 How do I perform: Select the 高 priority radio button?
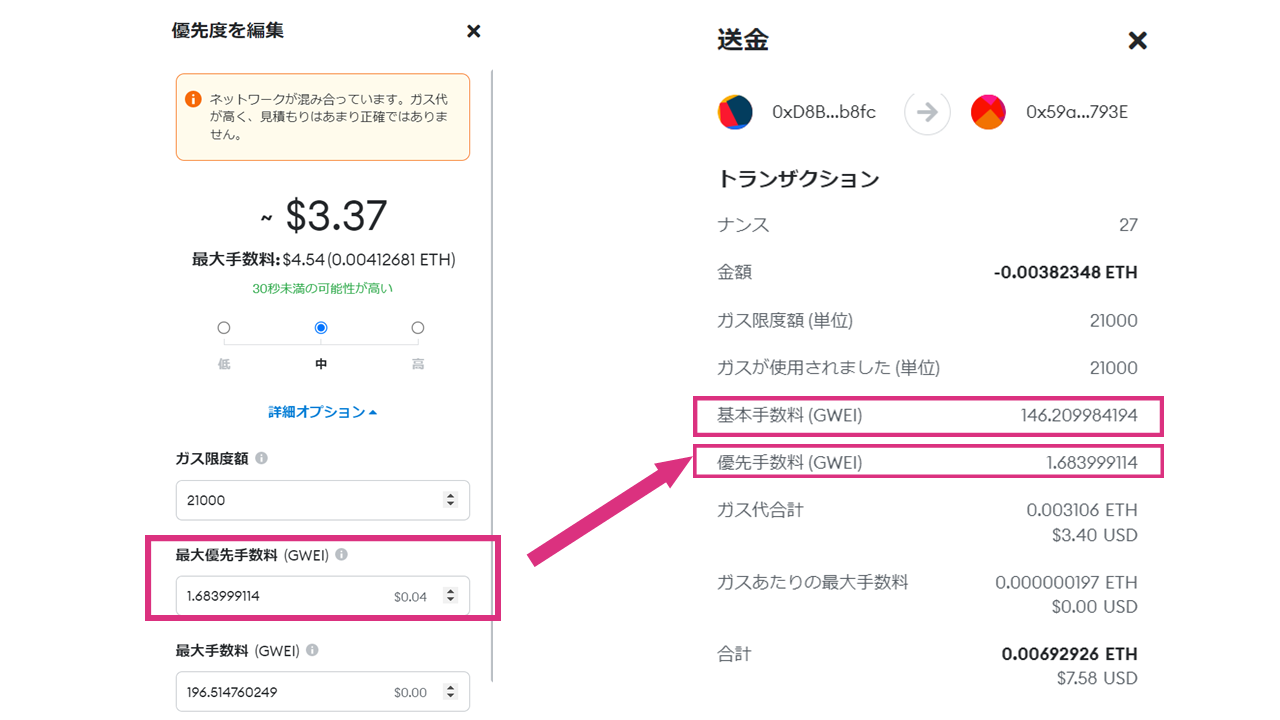tap(417, 327)
